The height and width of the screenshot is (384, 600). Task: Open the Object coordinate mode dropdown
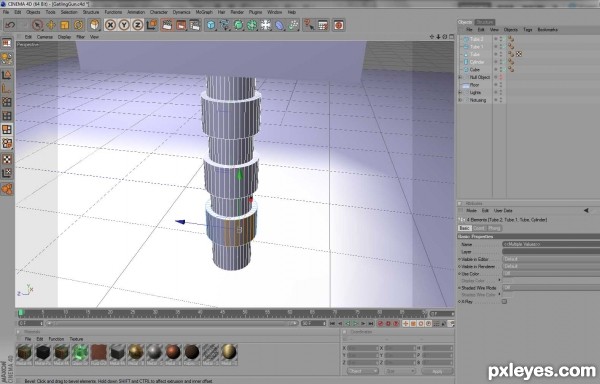click(x=363, y=371)
